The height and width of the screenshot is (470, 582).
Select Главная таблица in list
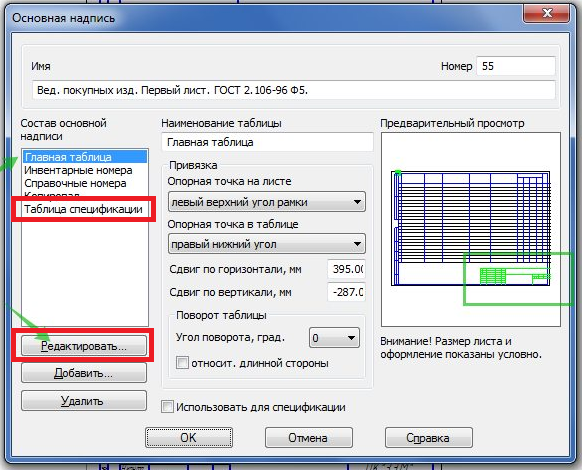point(85,157)
